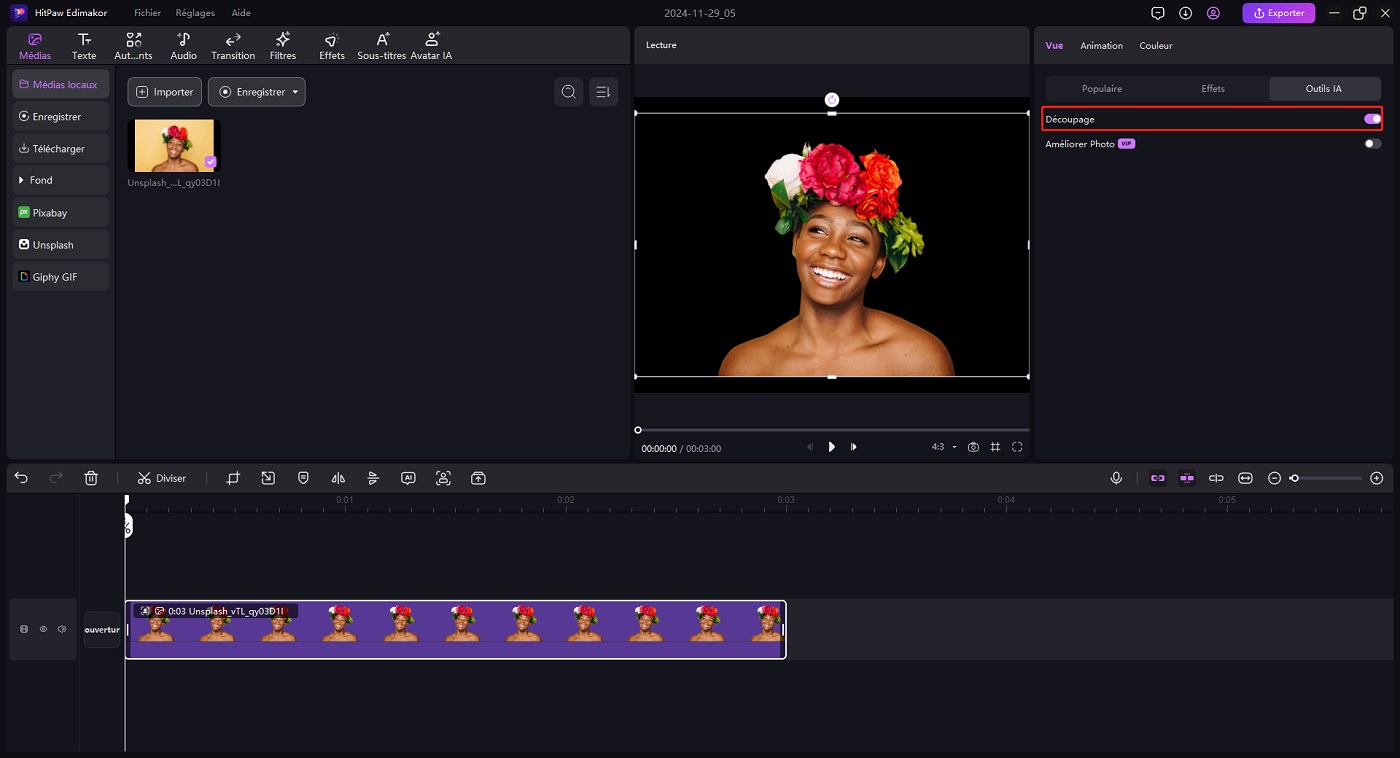Click the undo arrow in the timeline toolbar
The width and height of the screenshot is (1400, 758).
(21, 478)
